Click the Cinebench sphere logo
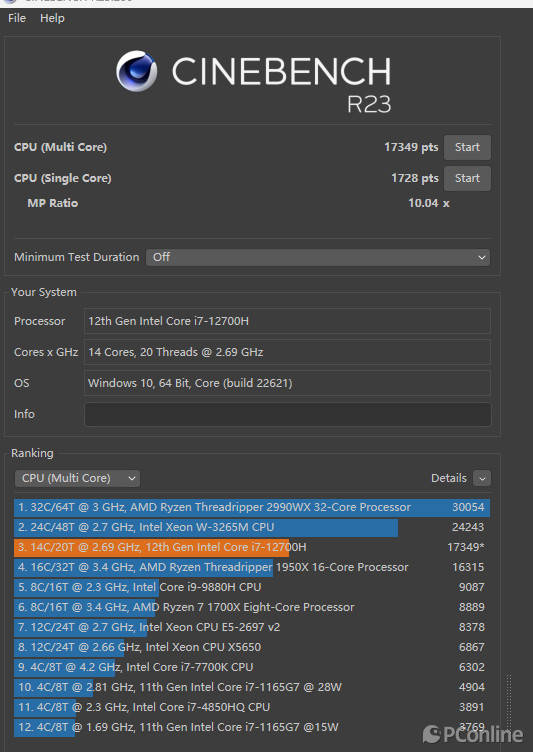Screen dimensions: 533x752 pyautogui.click(x=137, y=71)
